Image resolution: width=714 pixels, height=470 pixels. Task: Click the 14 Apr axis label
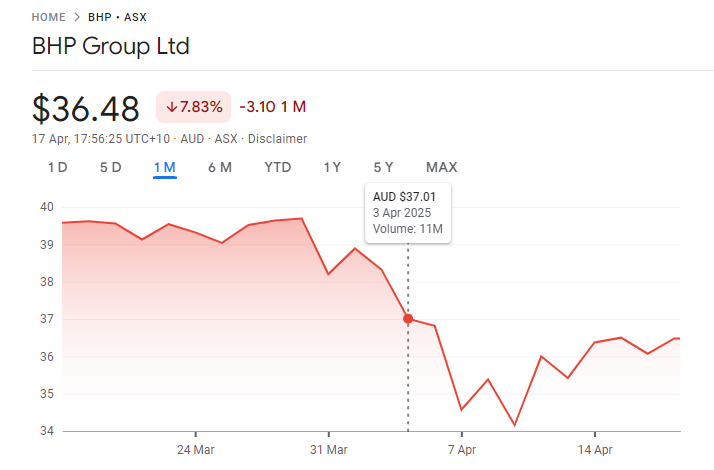pyautogui.click(x=594, y=450)
